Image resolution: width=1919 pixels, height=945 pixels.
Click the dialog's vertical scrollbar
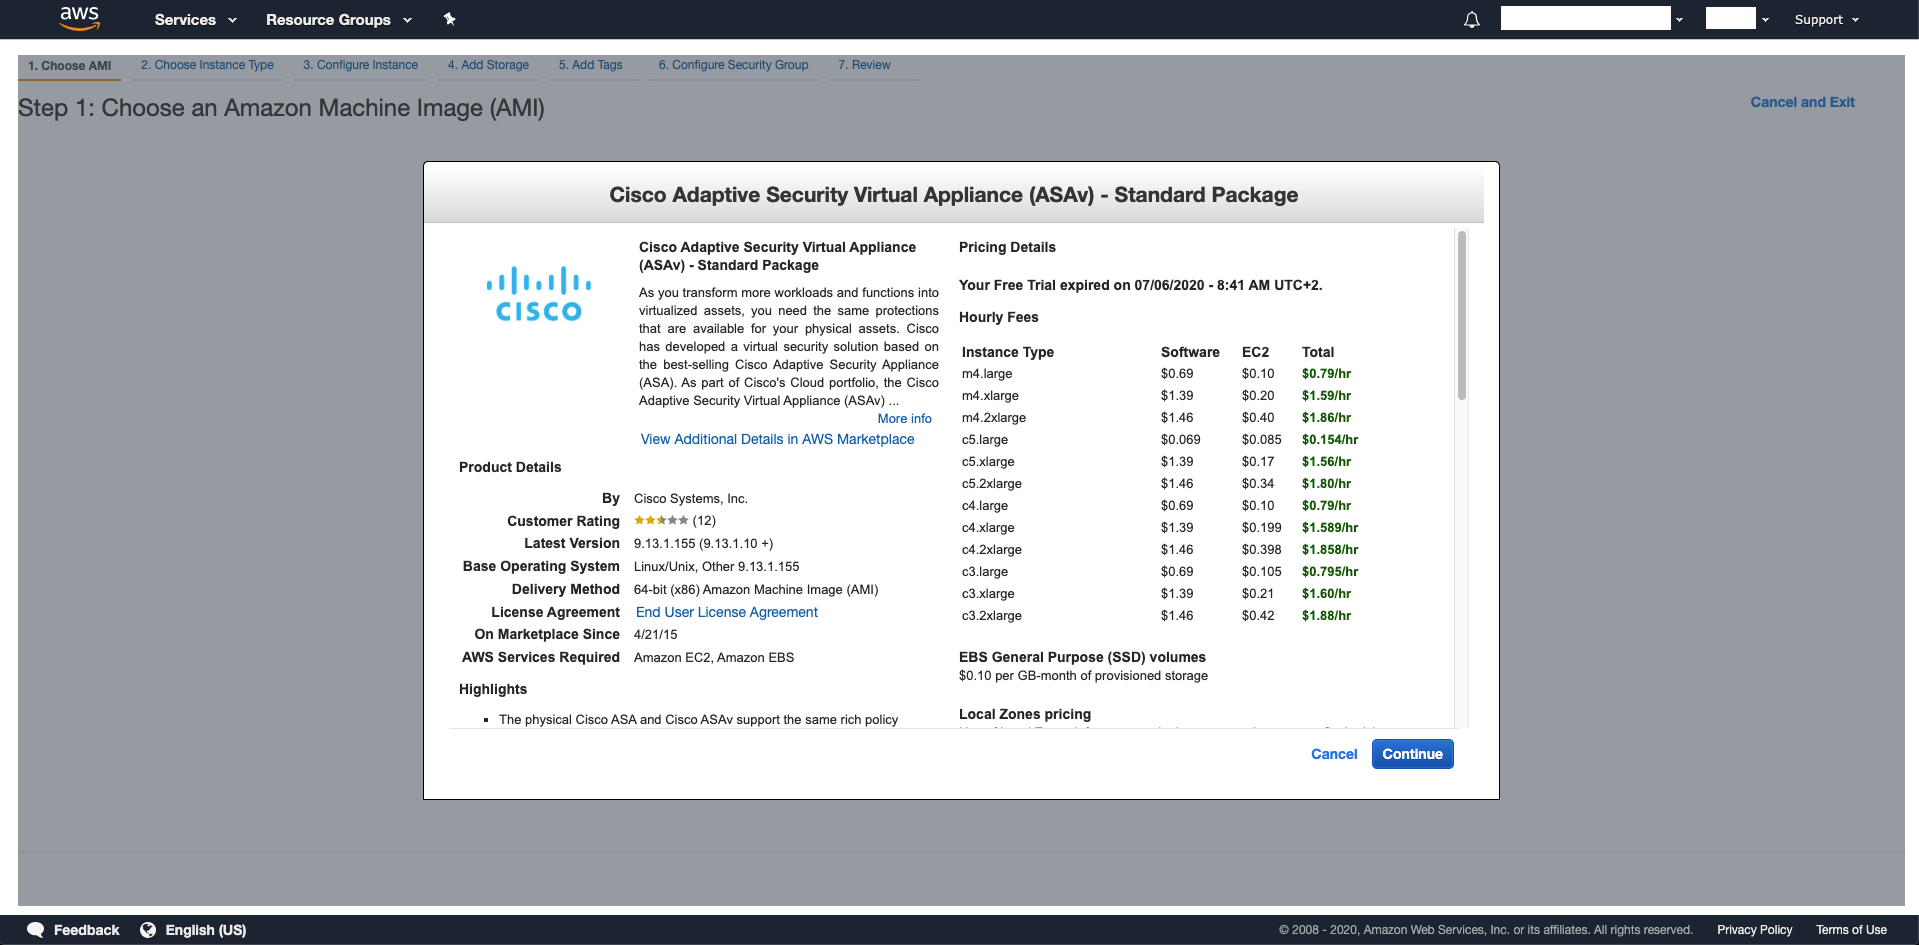1462,315
